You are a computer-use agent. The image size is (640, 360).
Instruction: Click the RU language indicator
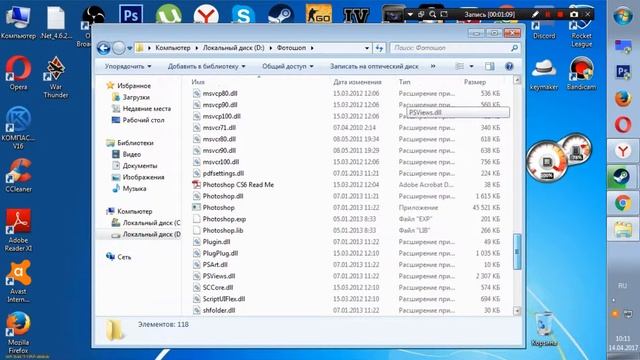622,286
